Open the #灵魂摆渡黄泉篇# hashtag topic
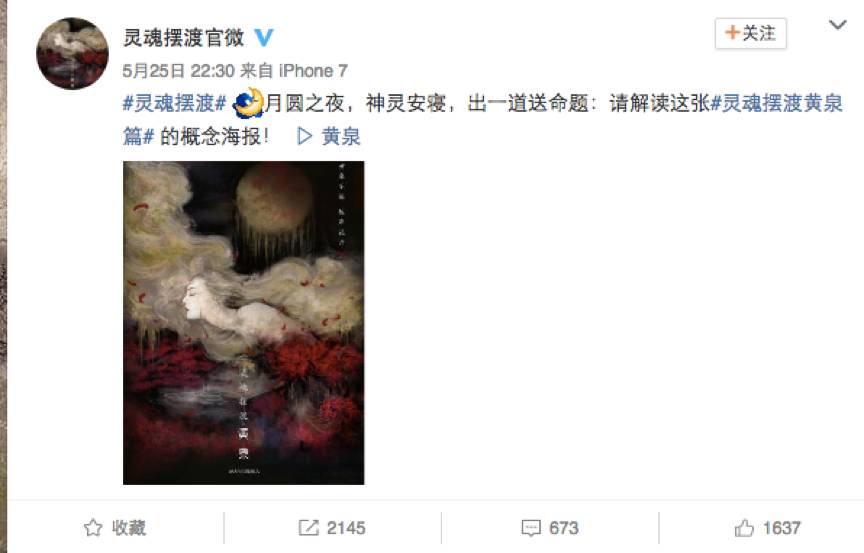Screen dimensions: 864x553 [483, 120]
